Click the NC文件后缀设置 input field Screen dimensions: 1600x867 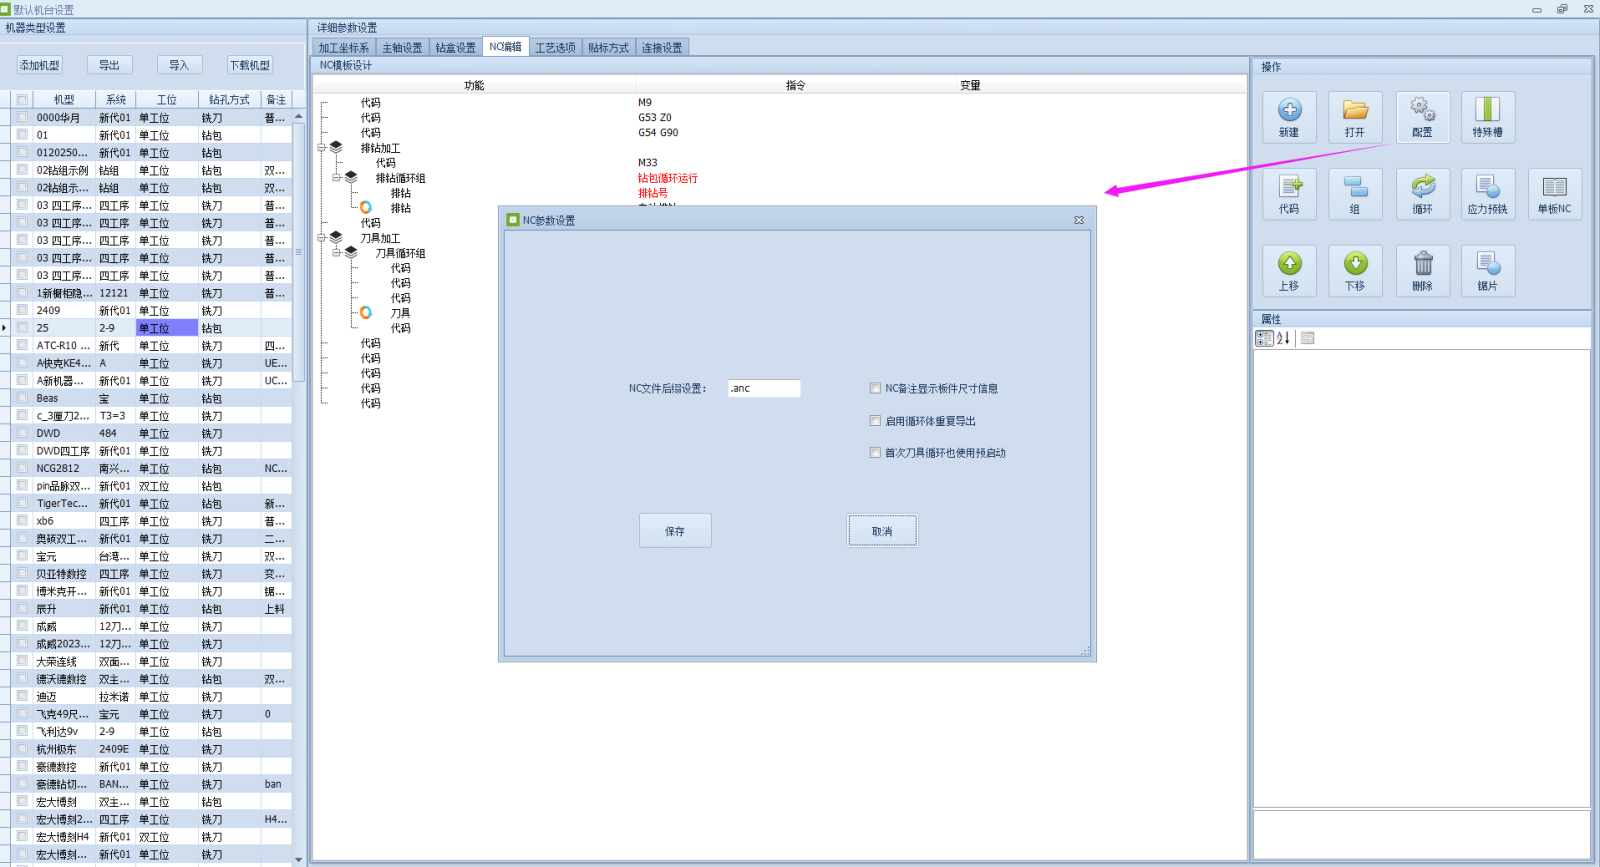(764, 388)
